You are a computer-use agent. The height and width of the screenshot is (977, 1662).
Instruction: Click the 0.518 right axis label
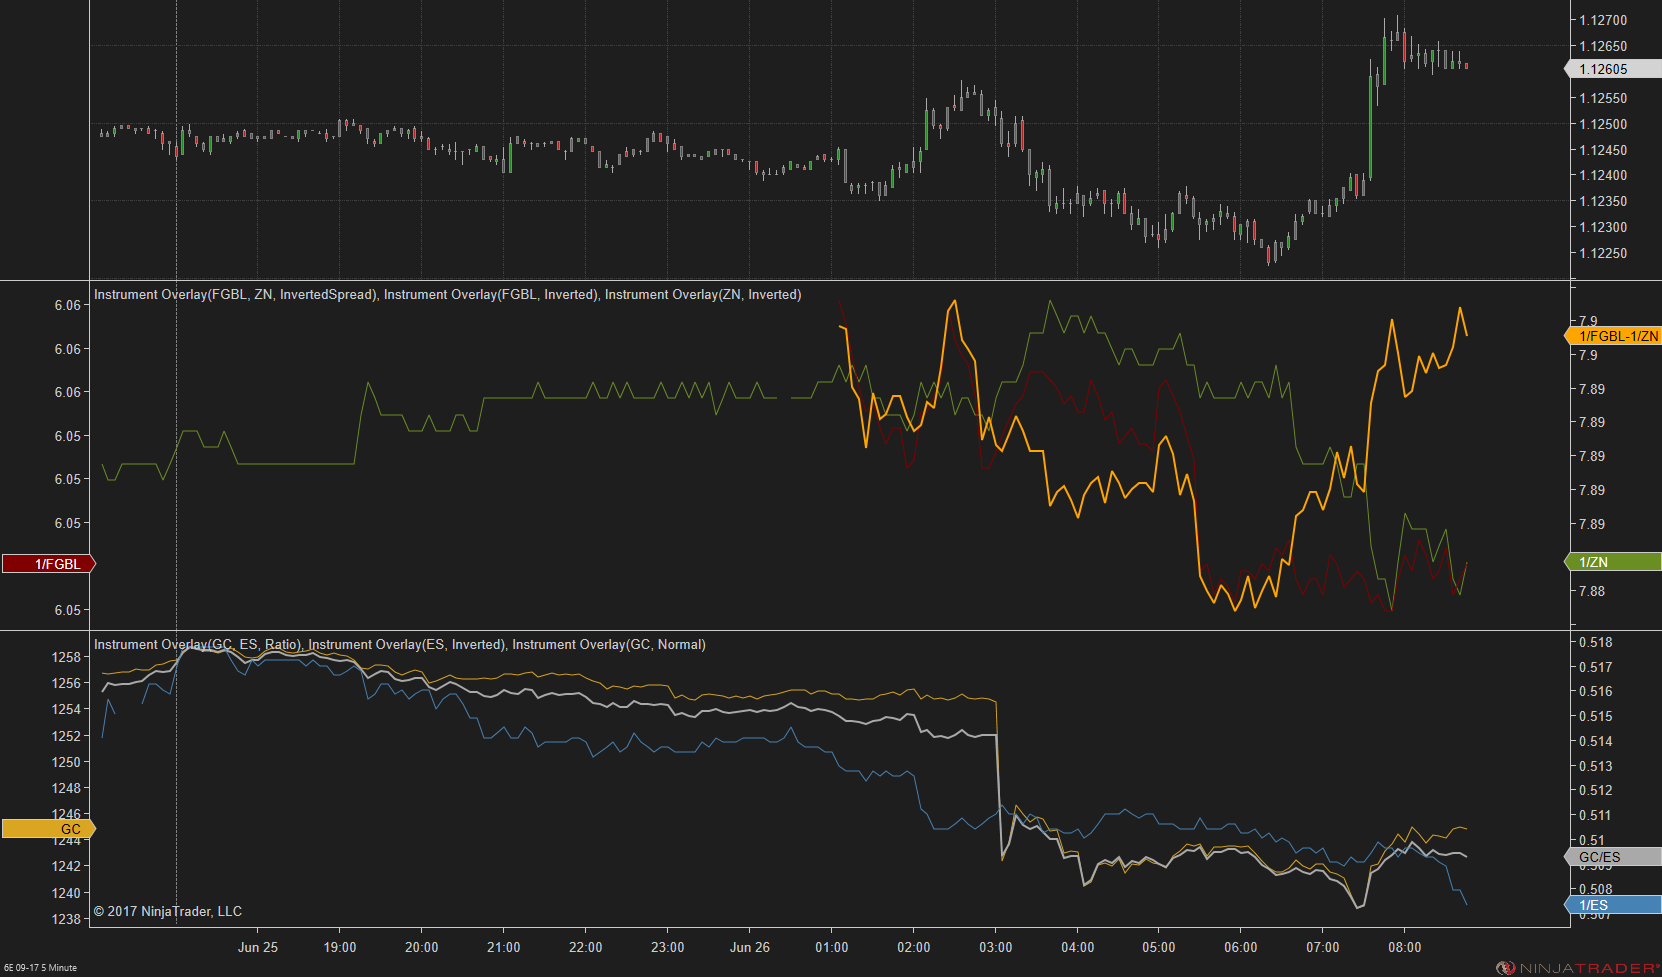click(1596, 642)
